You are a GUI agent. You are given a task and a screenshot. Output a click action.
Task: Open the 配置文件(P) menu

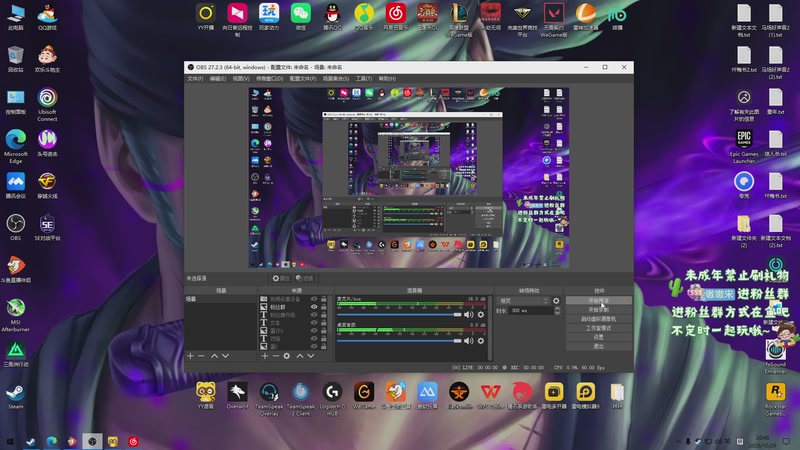[303, 79]
